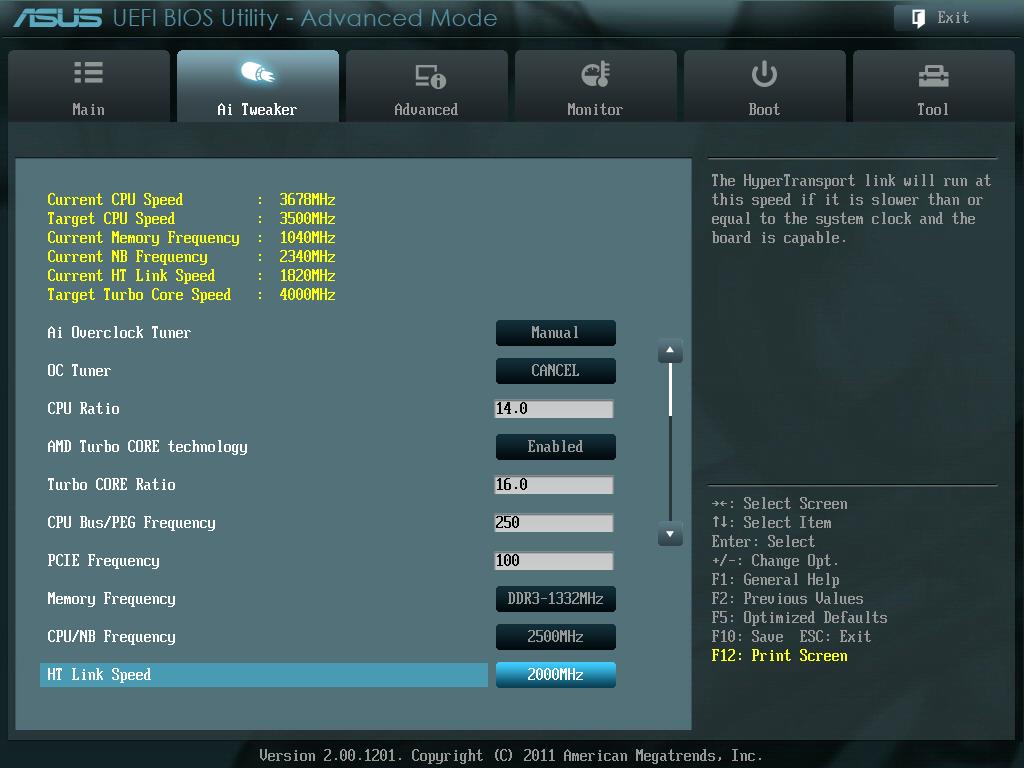Open CPU/NB Frequency 2500MHz dropdown

[x=556, y=637]
